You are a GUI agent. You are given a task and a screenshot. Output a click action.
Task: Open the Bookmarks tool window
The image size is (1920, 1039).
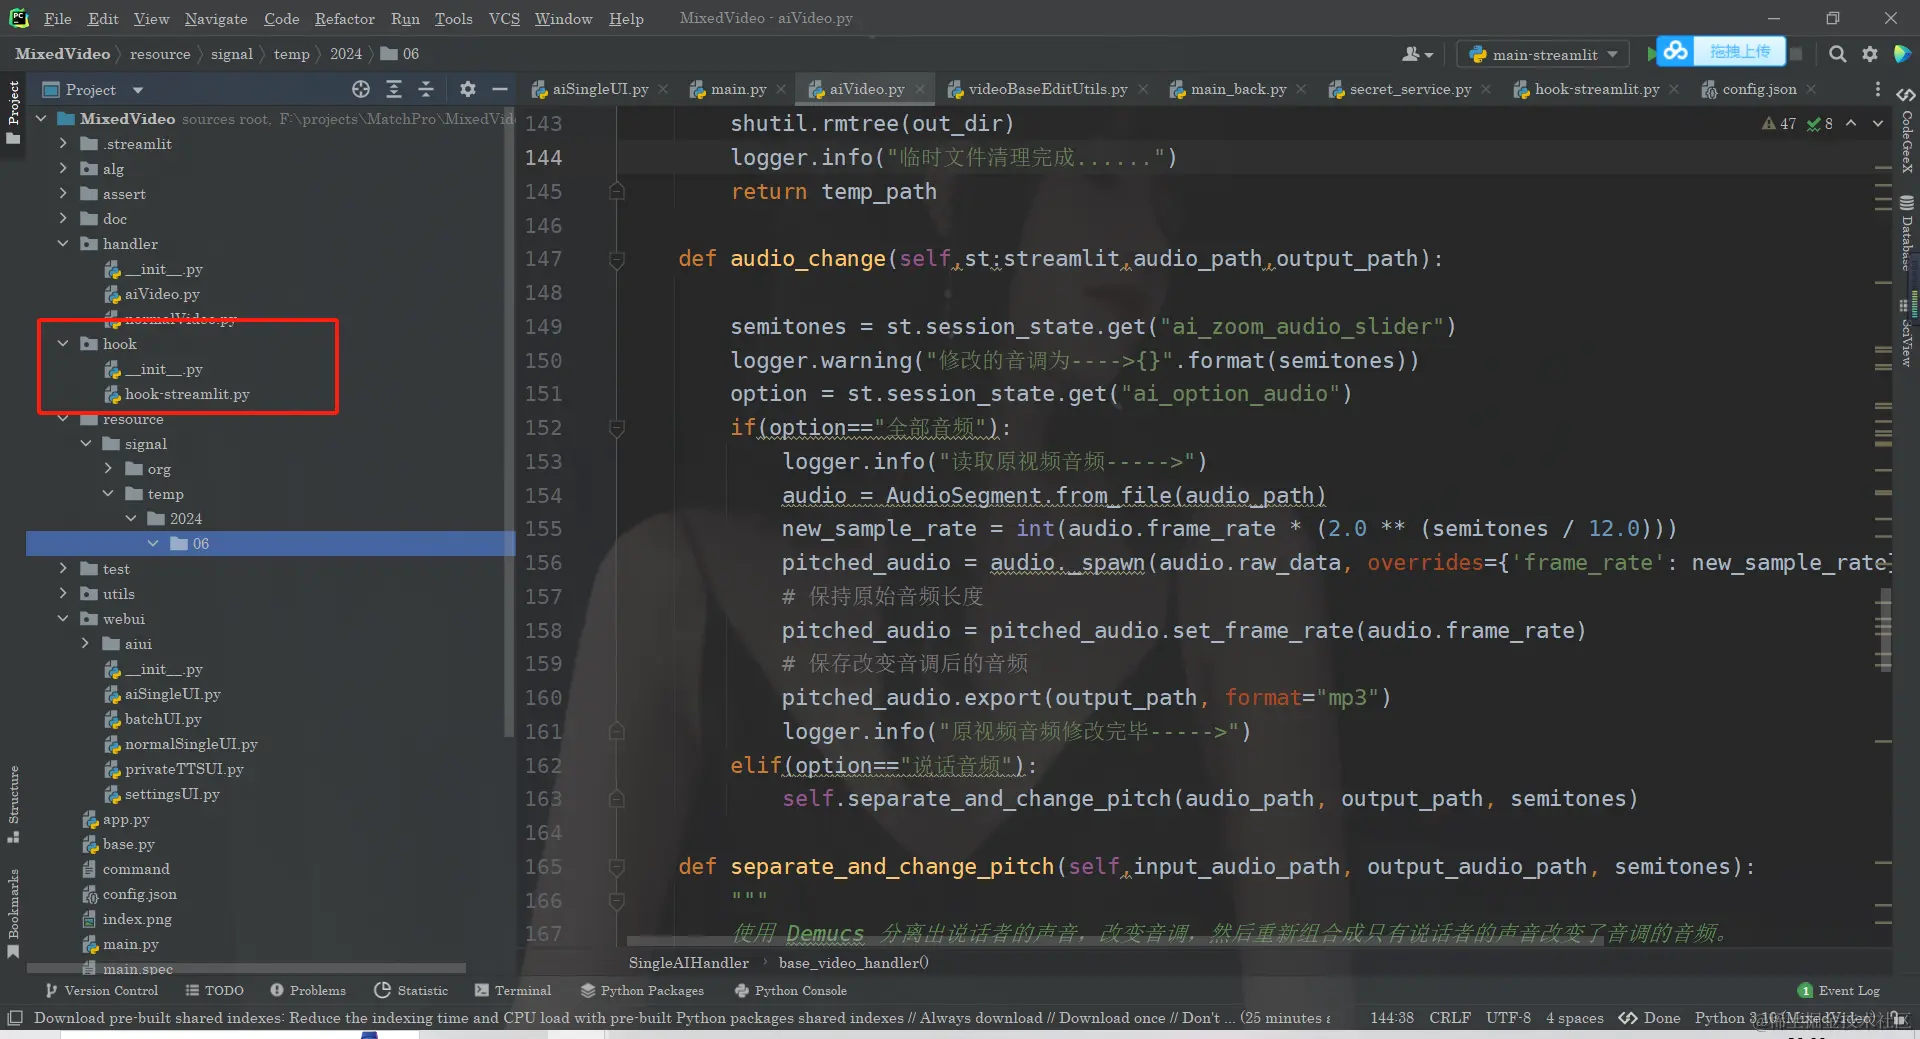13,913
